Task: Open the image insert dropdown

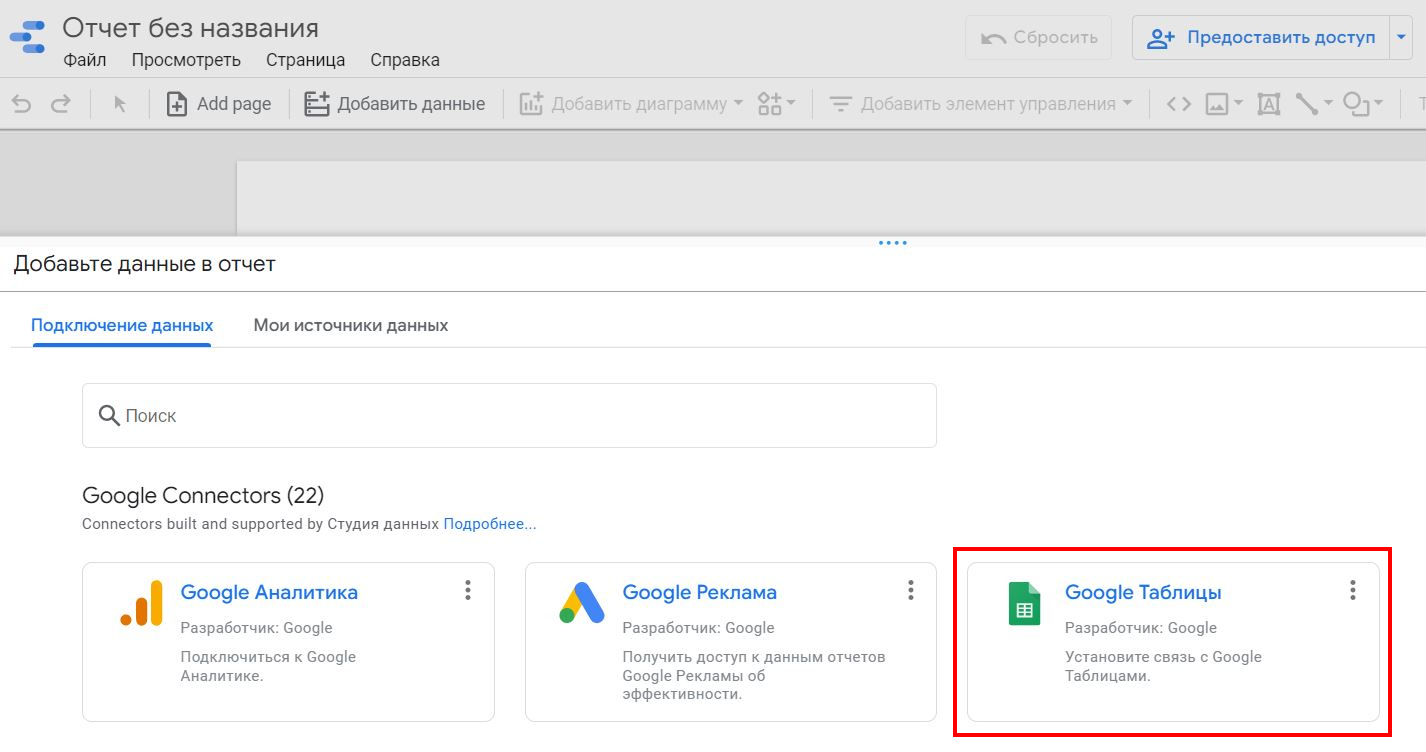Action: click(1224, 104)
